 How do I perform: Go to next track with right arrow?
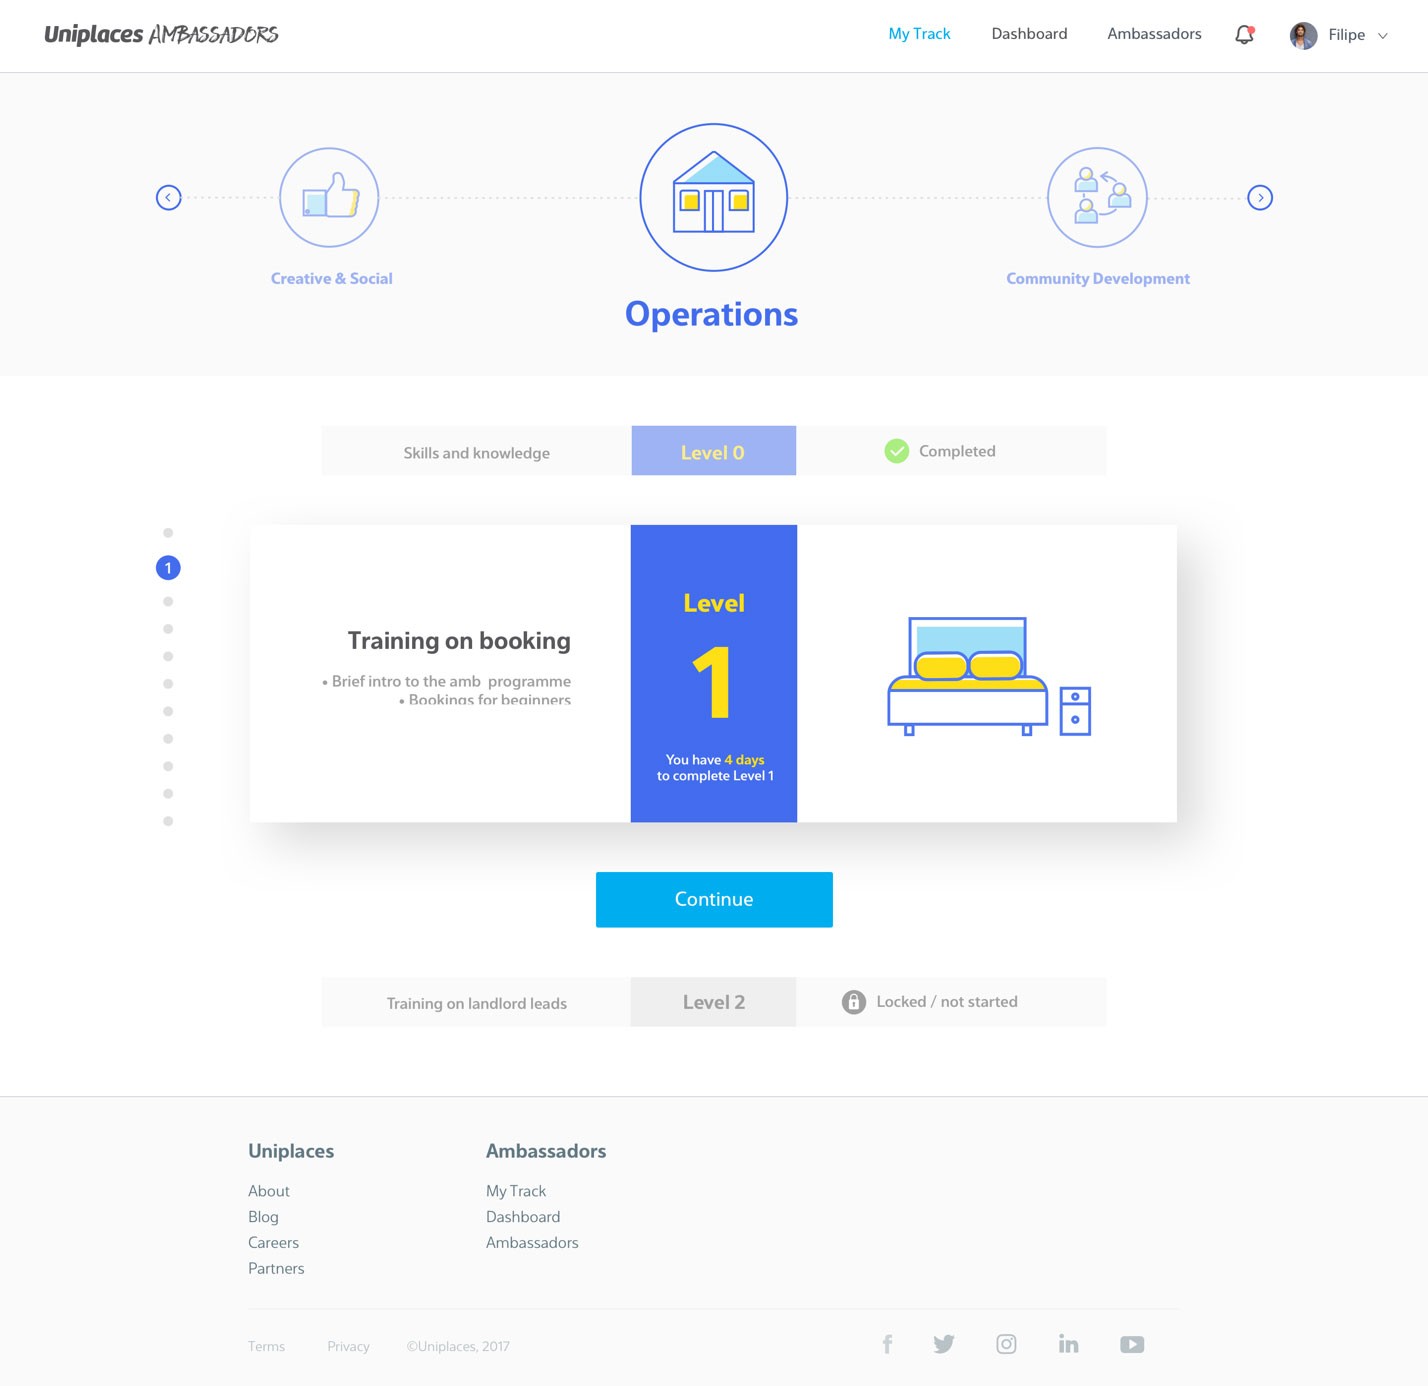click(1260, 198)
